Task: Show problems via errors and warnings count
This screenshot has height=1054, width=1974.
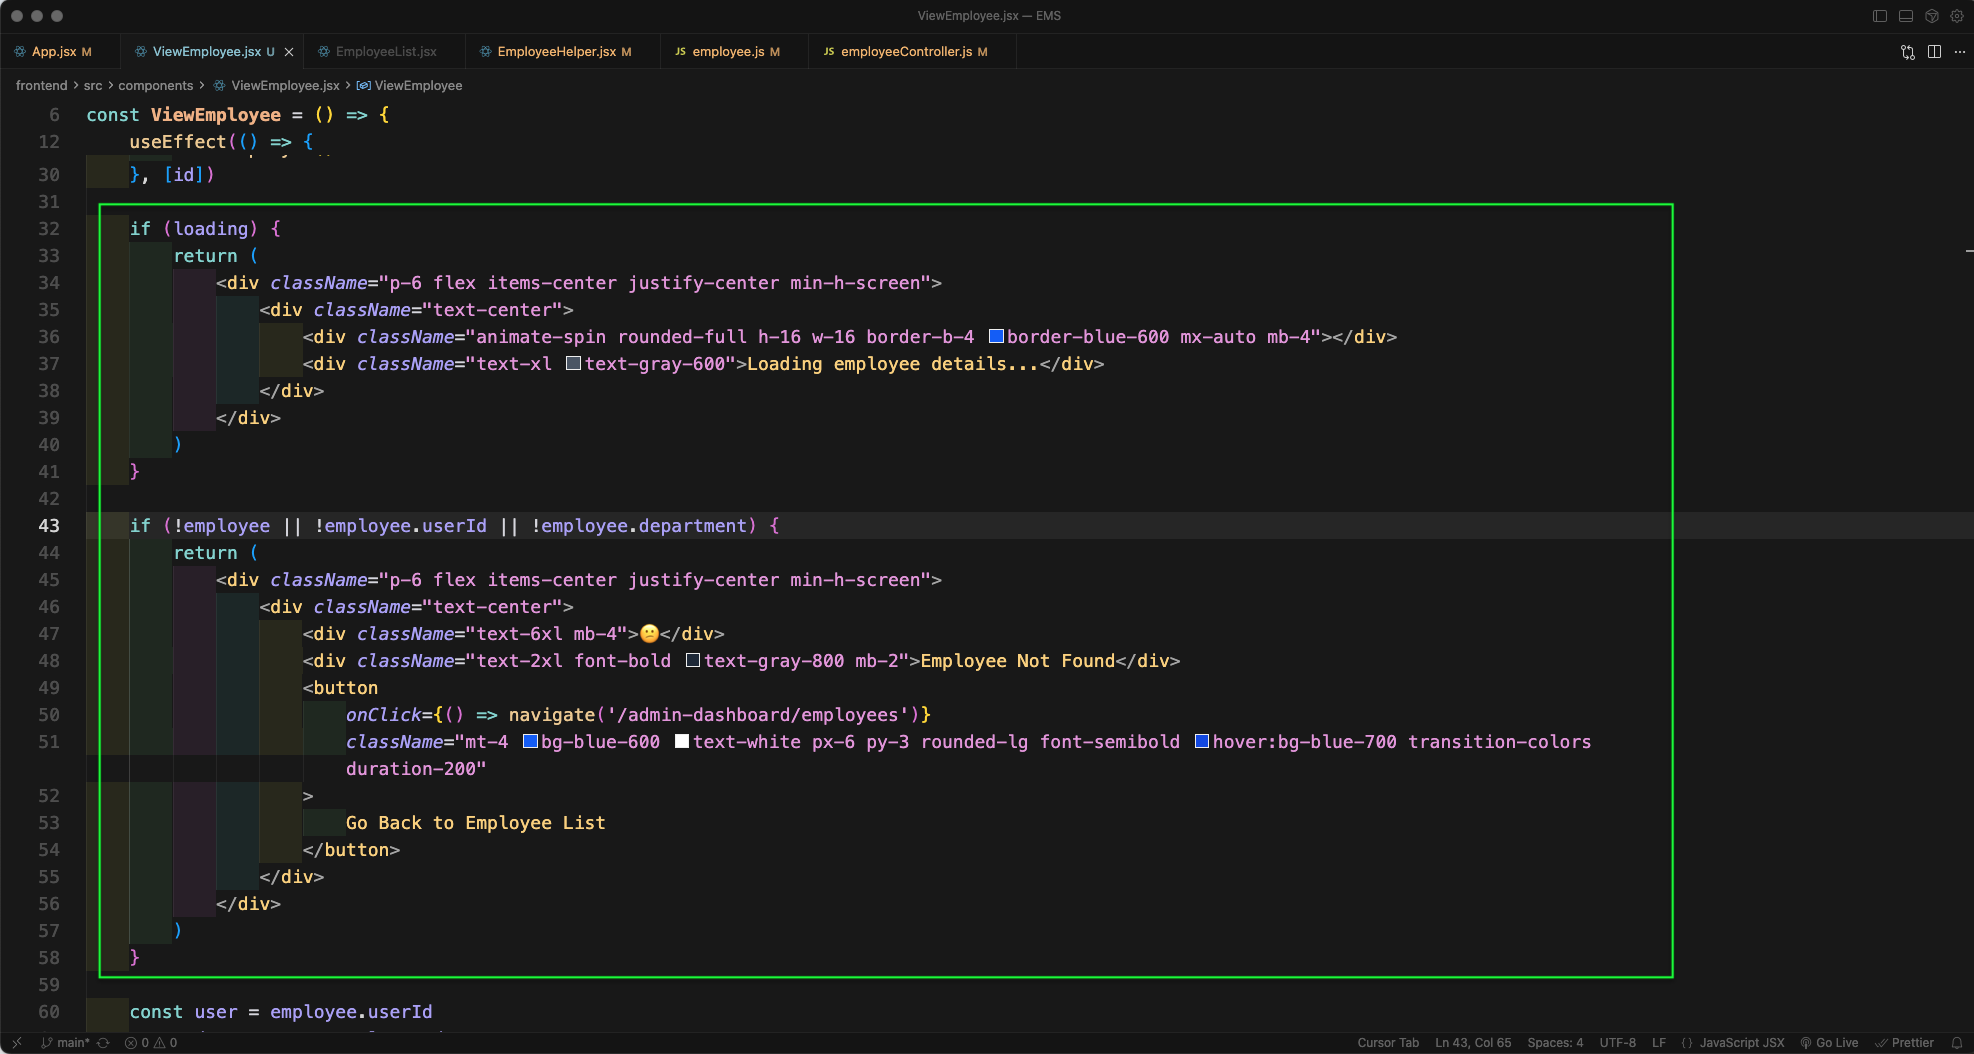Action: pos(151,1043)
